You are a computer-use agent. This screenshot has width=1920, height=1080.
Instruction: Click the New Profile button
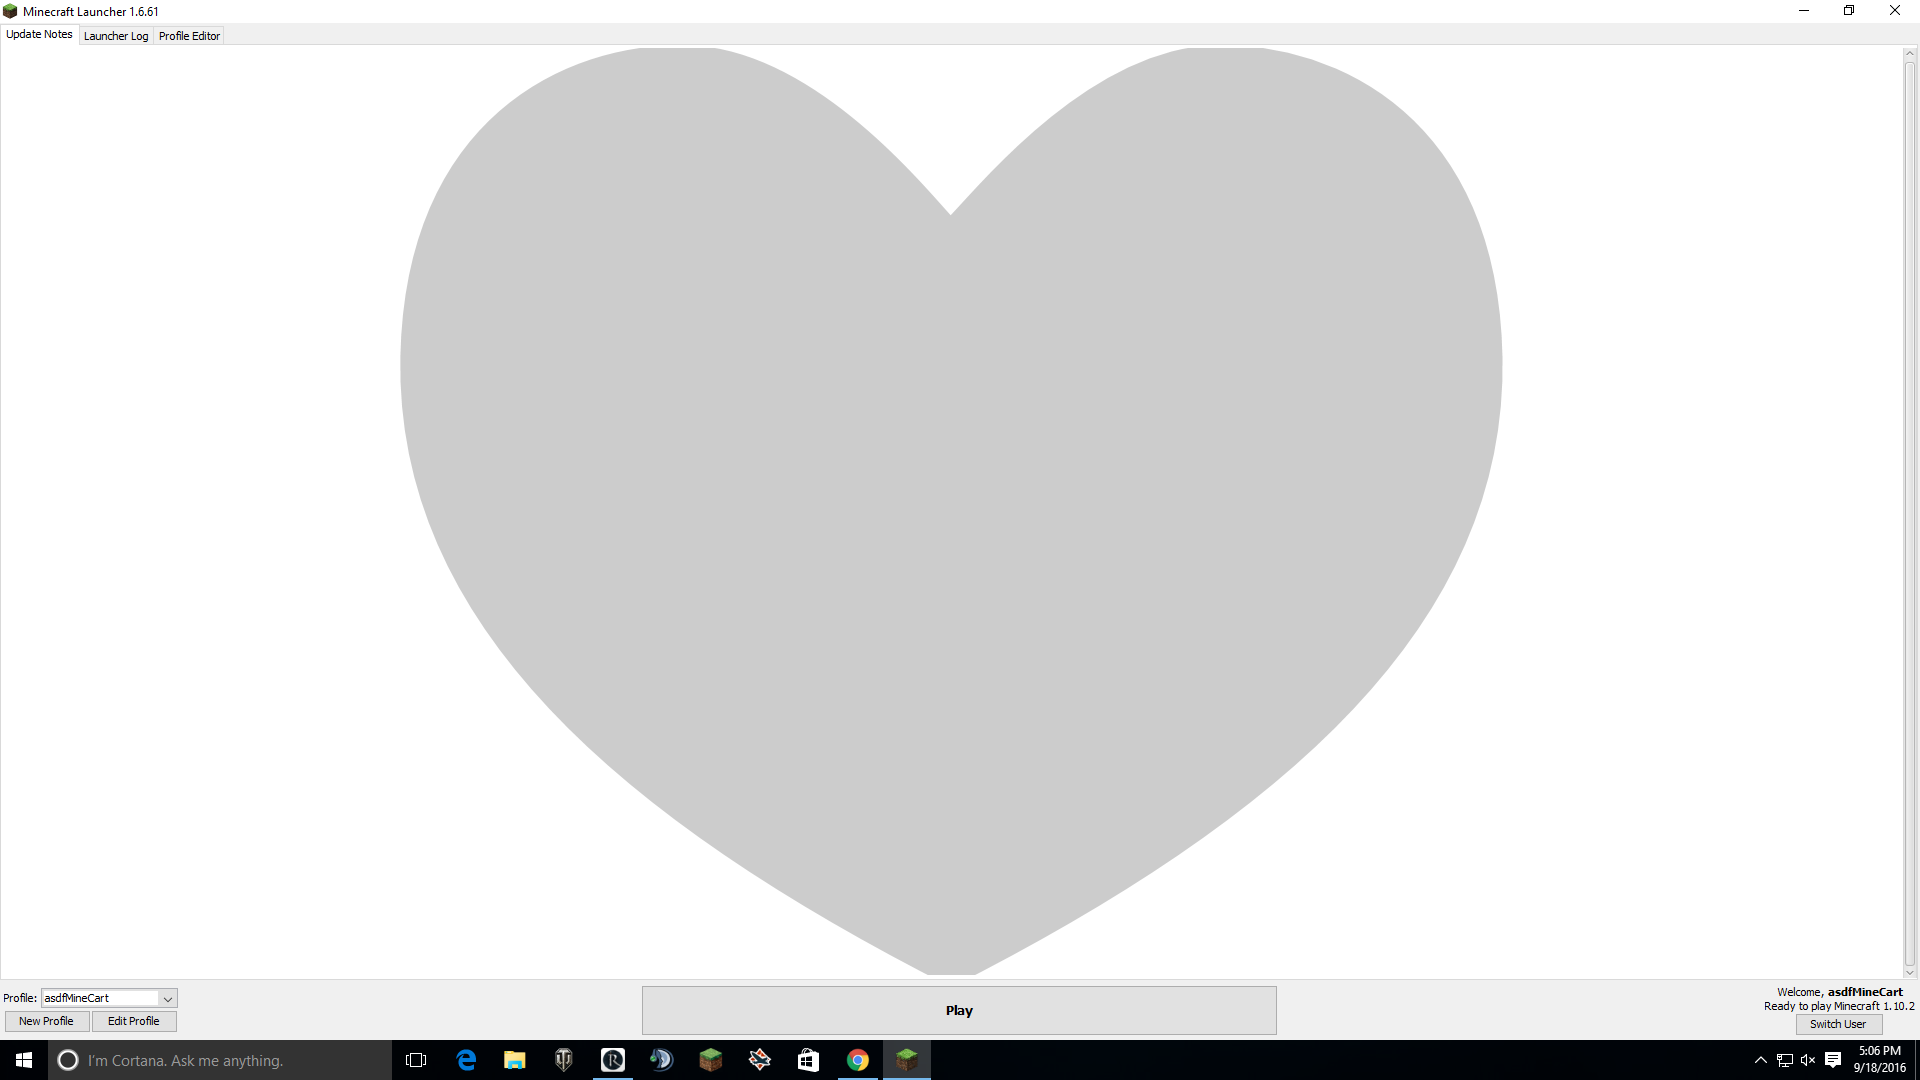tap(46, 1021)
